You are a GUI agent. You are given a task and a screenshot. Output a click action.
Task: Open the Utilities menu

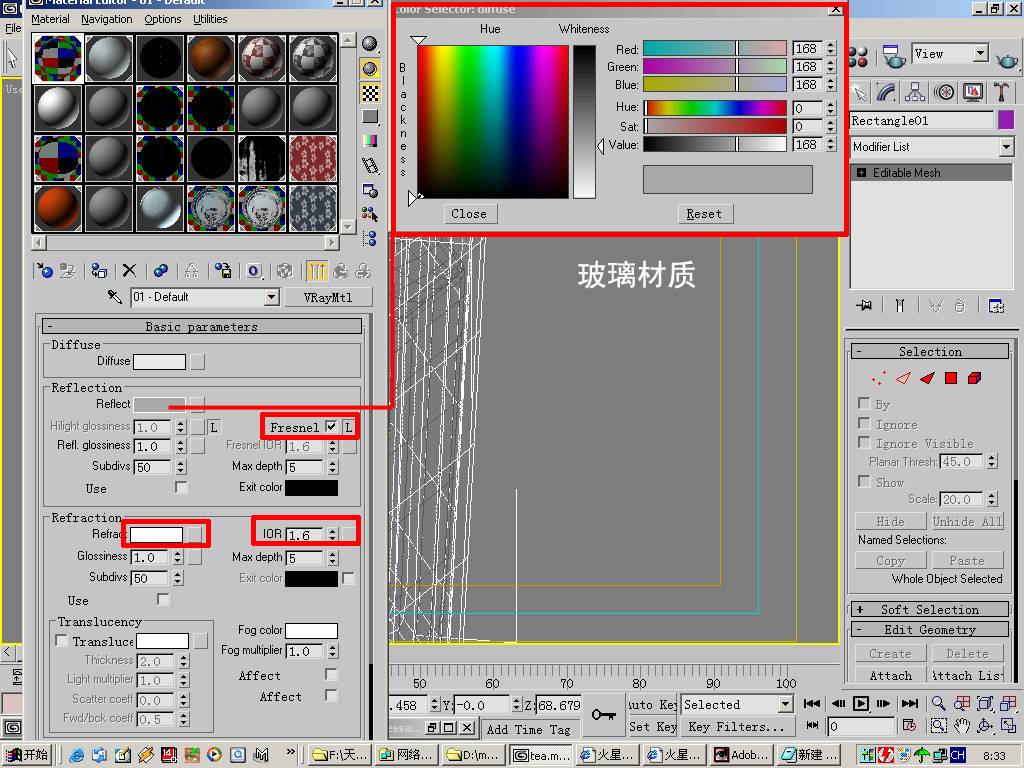210,20
